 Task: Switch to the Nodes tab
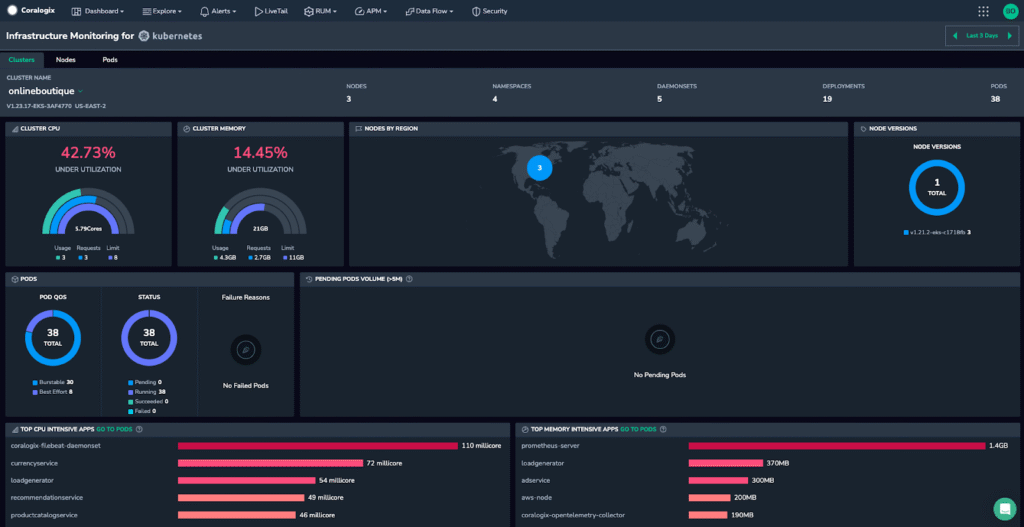[65, 59]
